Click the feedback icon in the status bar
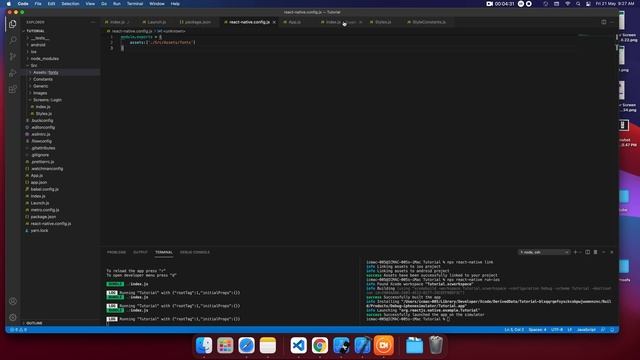The height and width of the screenshot is (360, 640). coord(603,330)
